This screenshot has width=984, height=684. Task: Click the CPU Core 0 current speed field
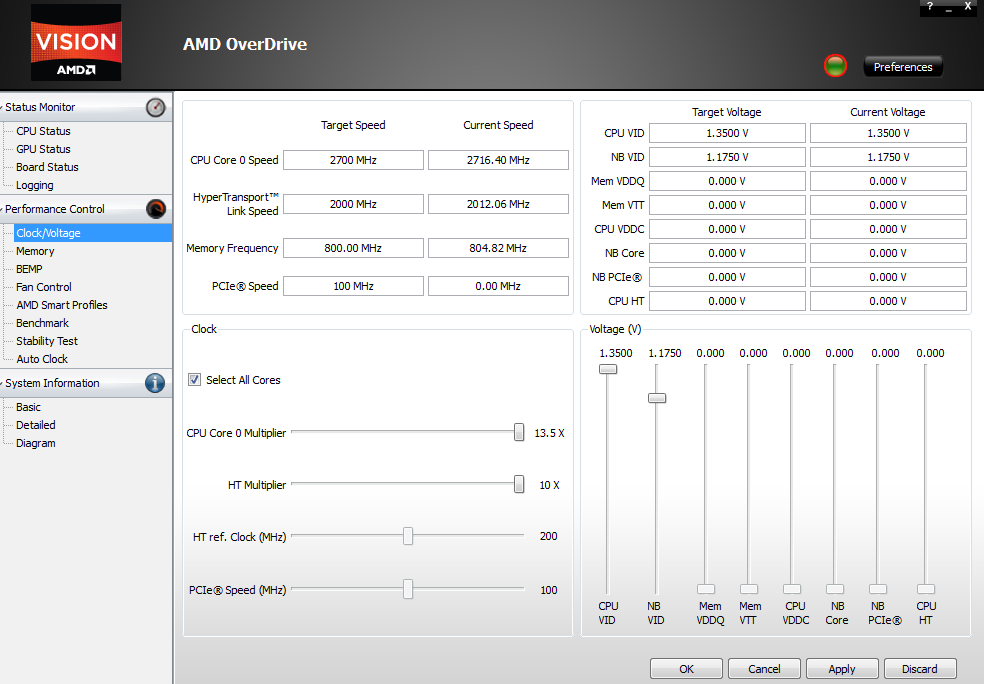point(498,160)
